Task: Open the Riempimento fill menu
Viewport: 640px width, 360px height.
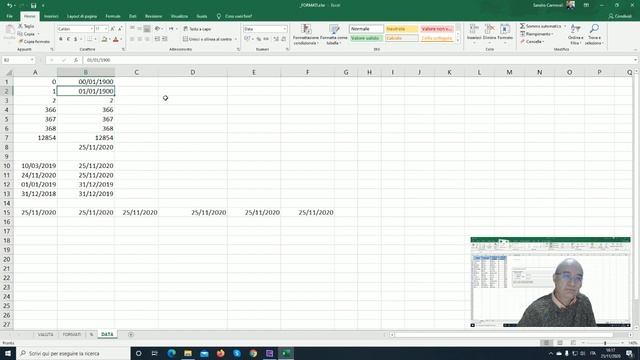Action: click(536, 34)
